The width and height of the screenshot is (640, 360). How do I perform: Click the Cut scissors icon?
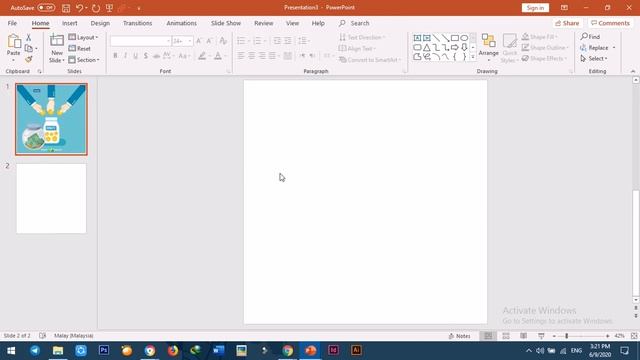click(29, 38)
